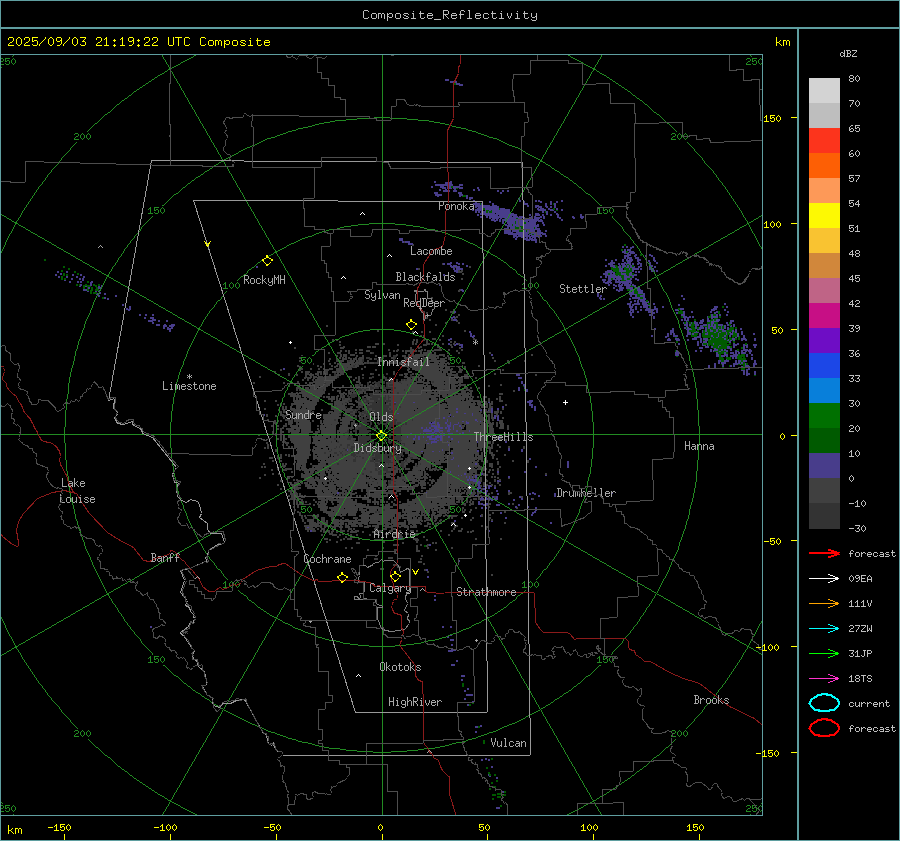900x841 pixels.
Task: Click the dark orange swatch near 60 dBZ
Action: [824, 165]
